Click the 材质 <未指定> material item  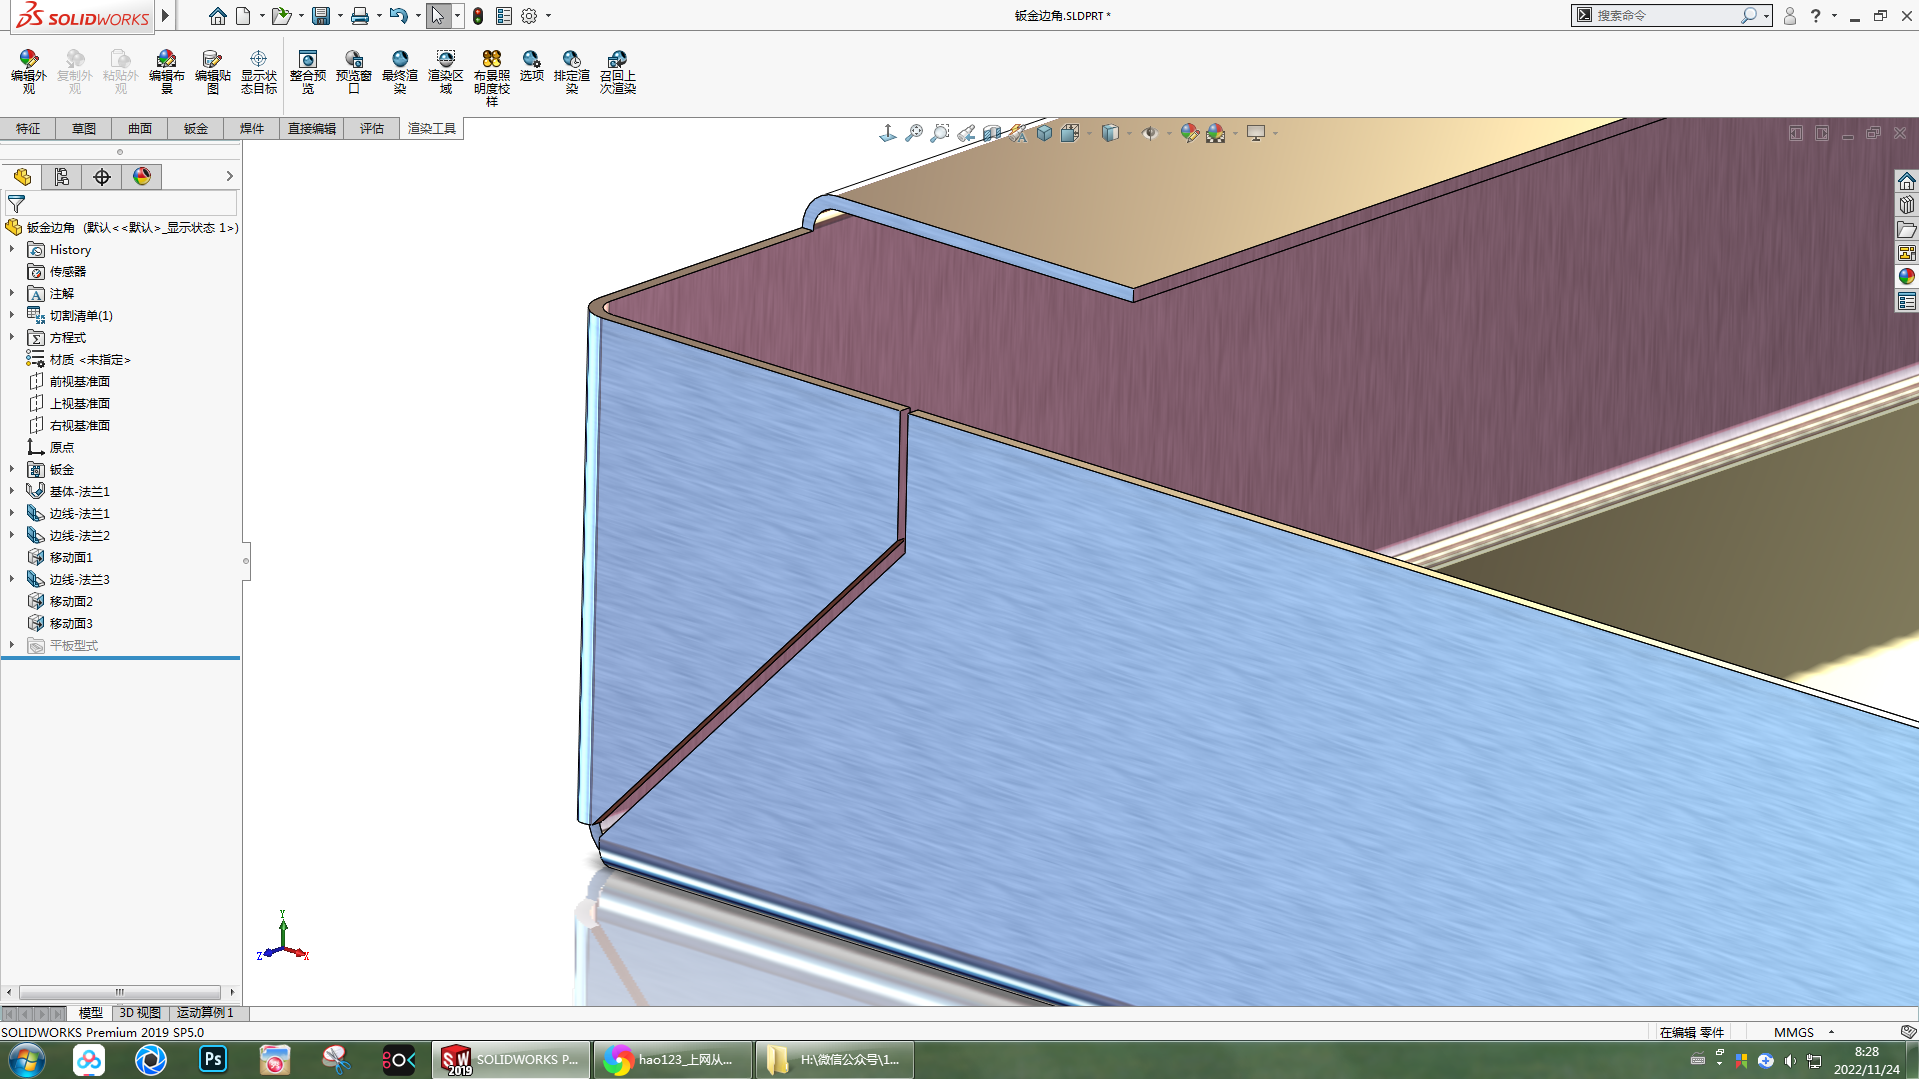click(90, 359)
